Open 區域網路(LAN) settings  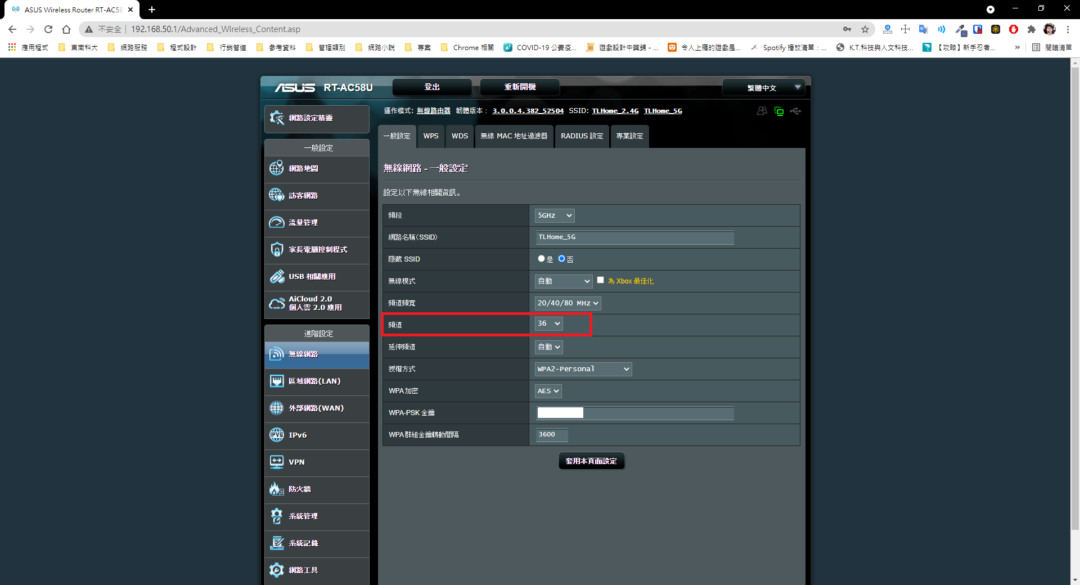coord(317,381)
